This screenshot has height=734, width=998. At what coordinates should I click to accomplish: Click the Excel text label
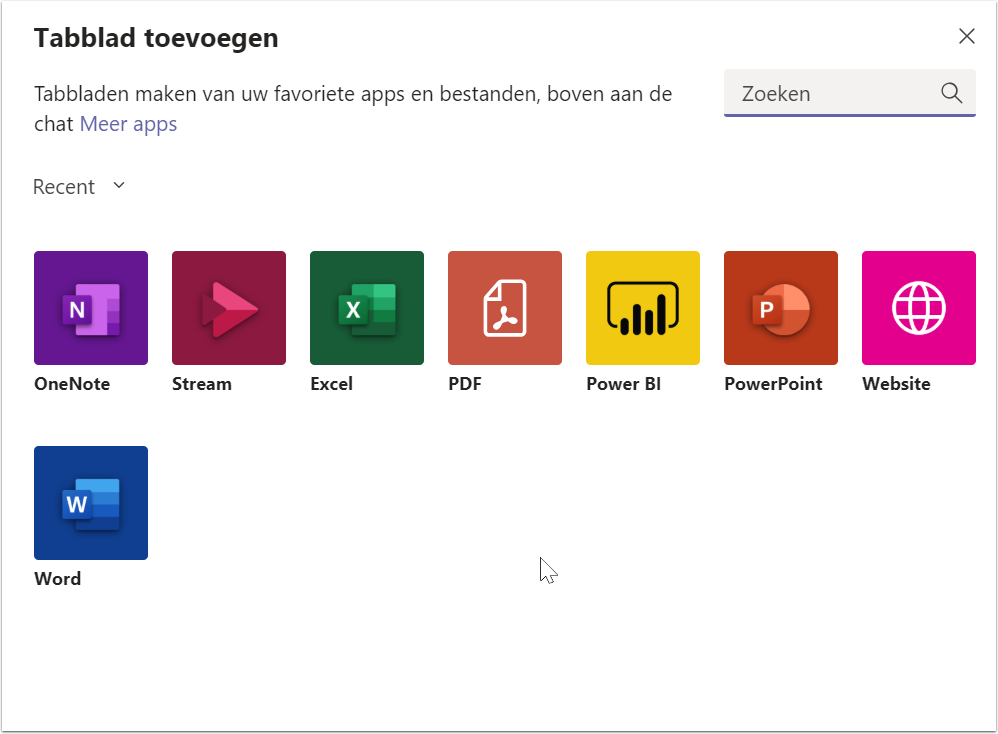[332, 384]
